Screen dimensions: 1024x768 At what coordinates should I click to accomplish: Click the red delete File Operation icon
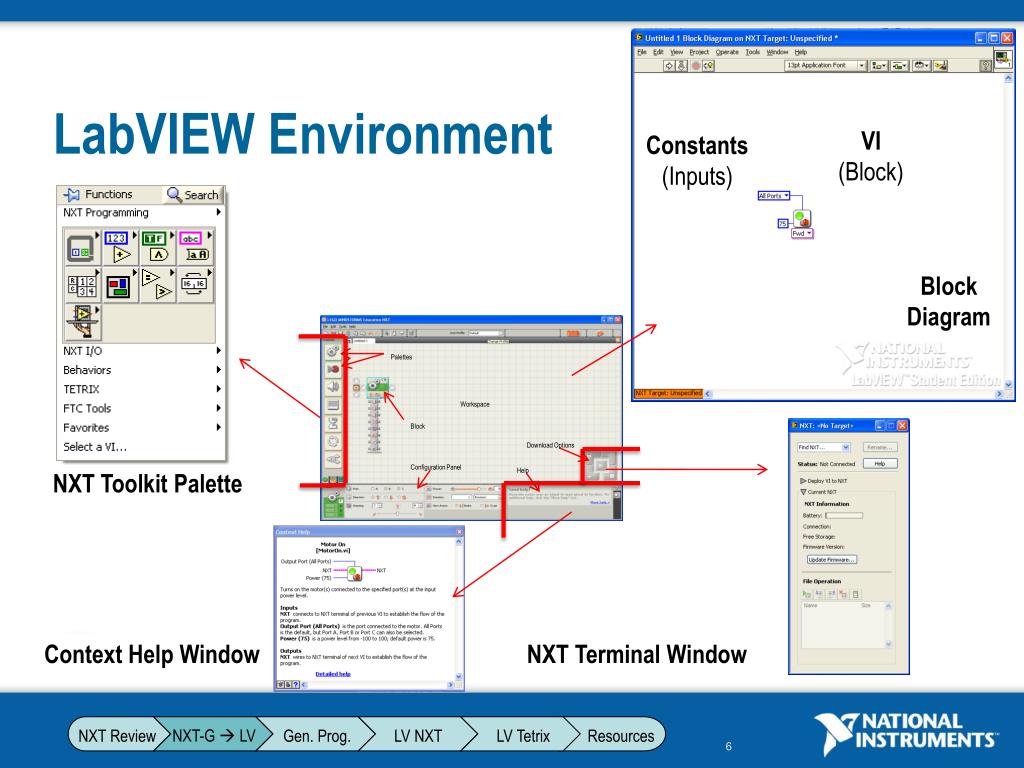click(x=843, y=594)
